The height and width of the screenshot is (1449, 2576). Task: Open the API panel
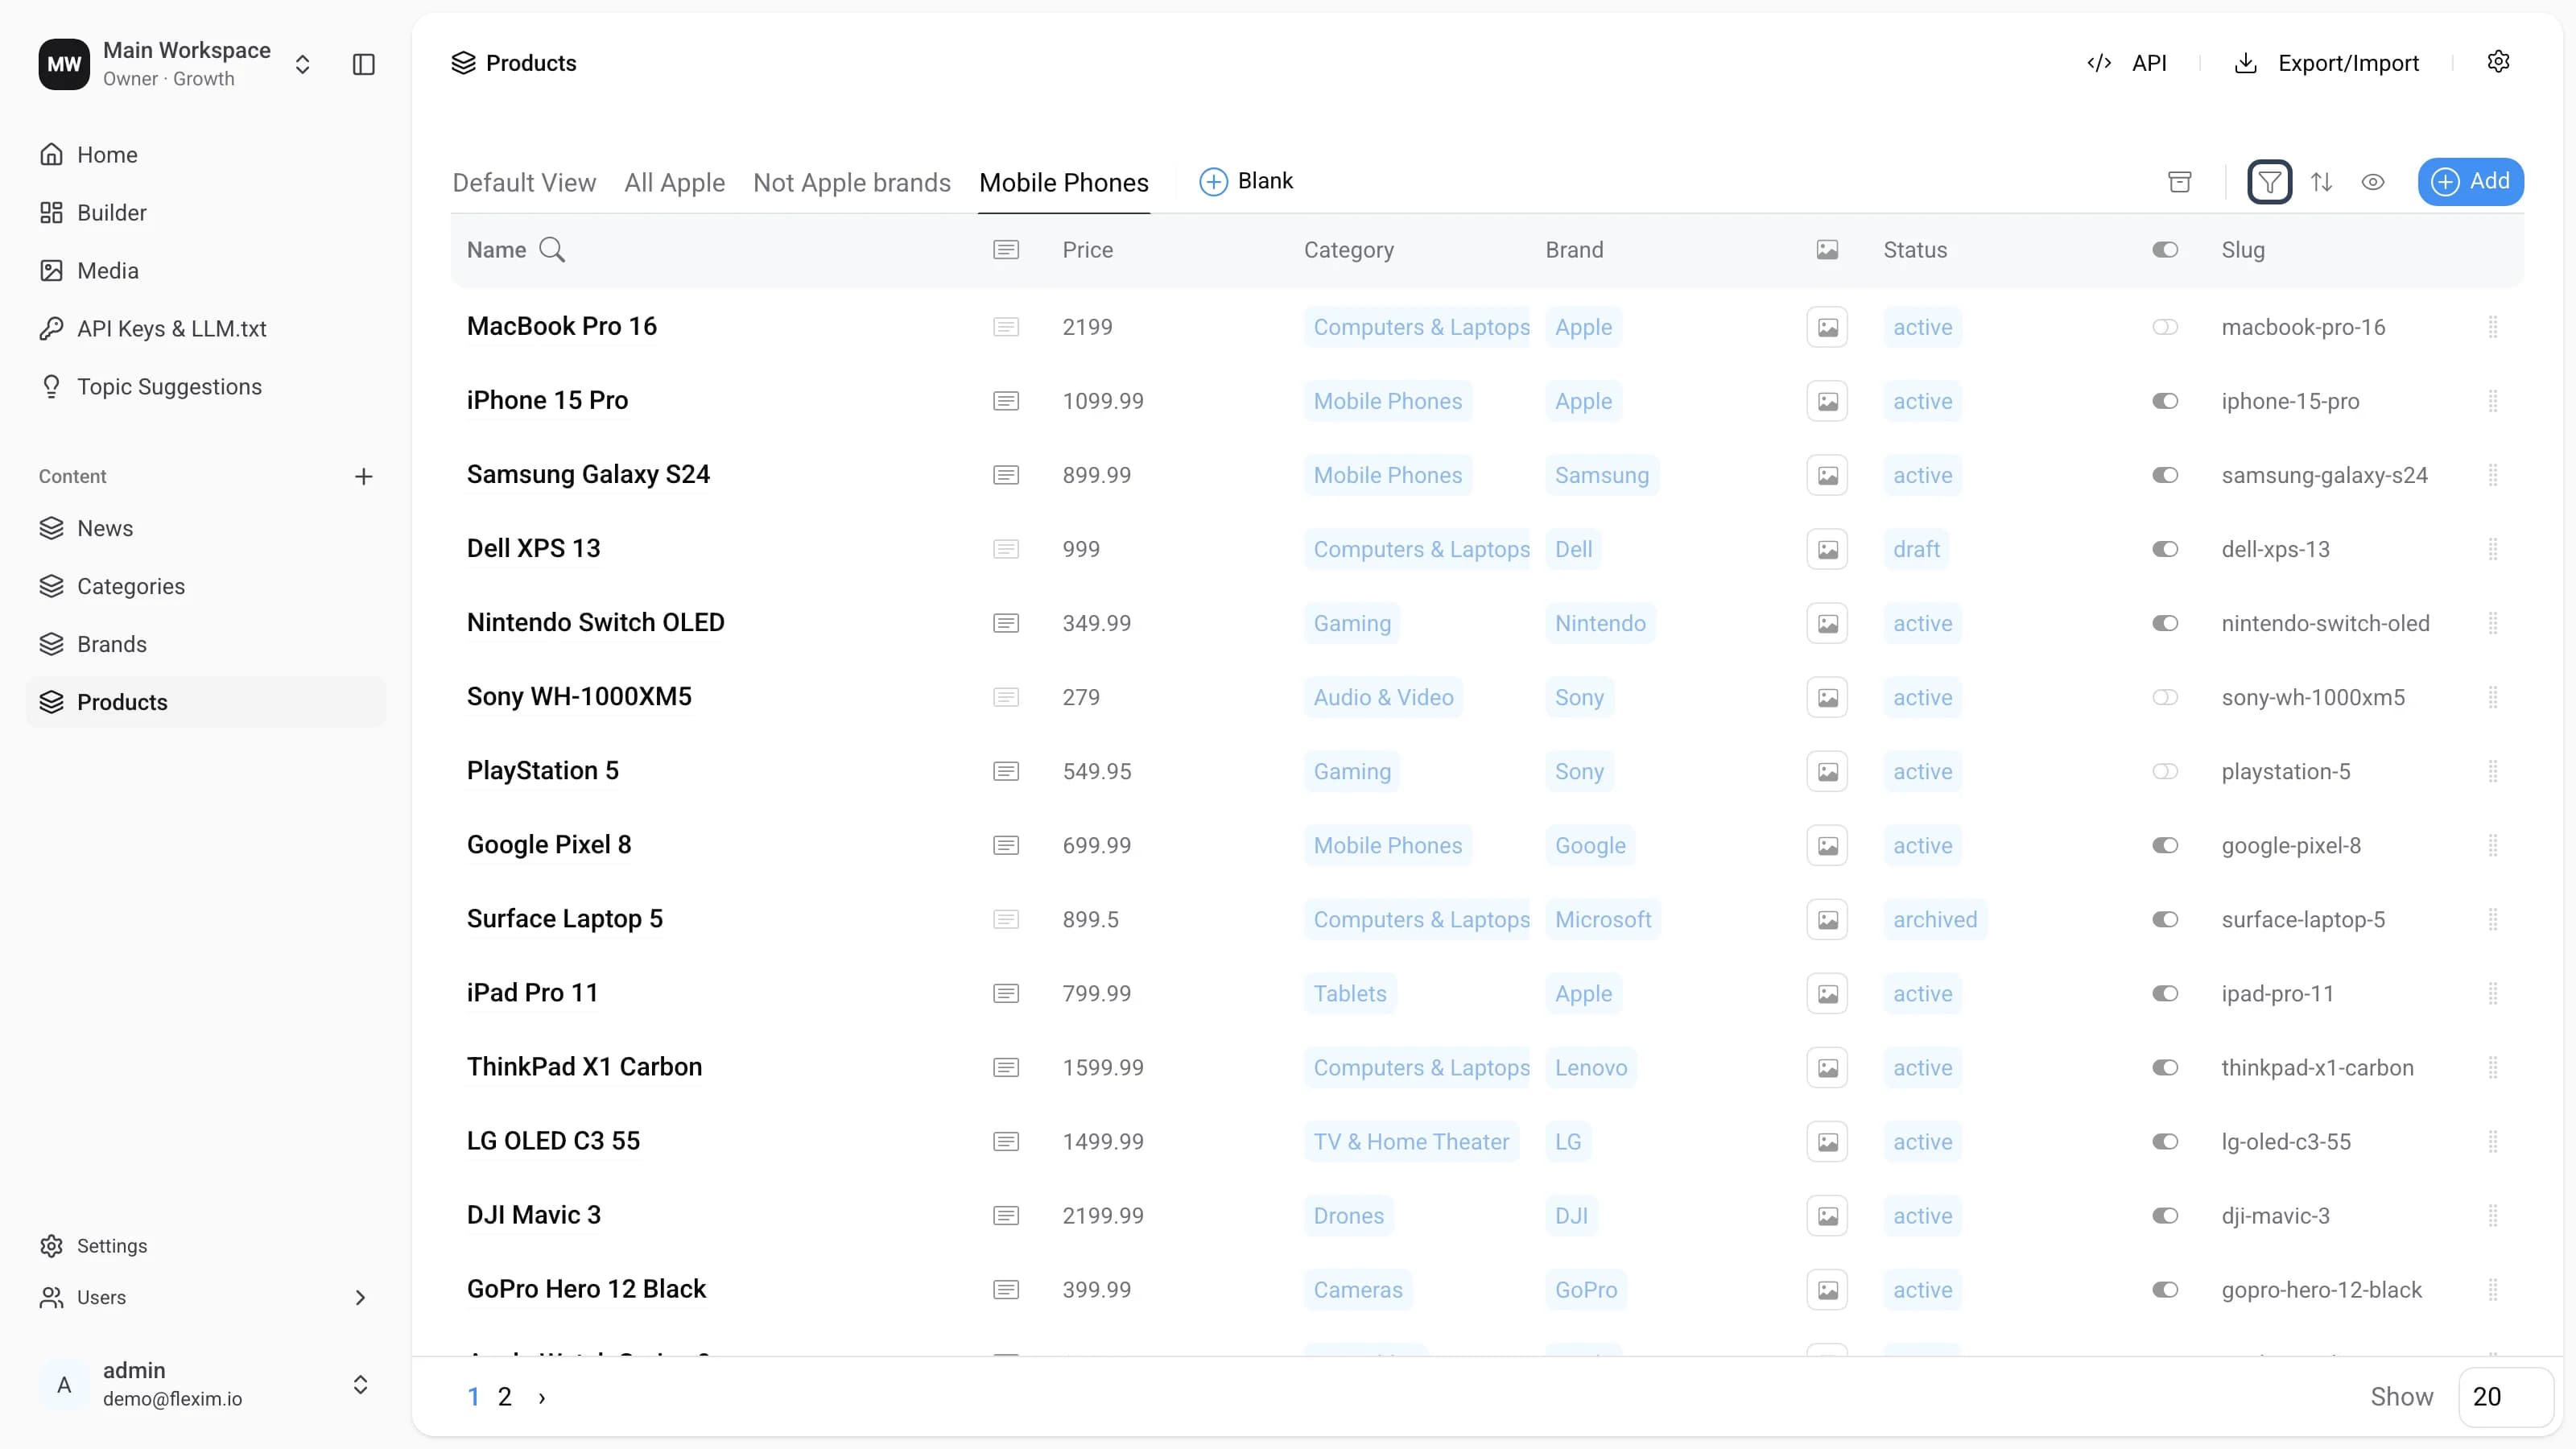click(x=2127, y=63)
